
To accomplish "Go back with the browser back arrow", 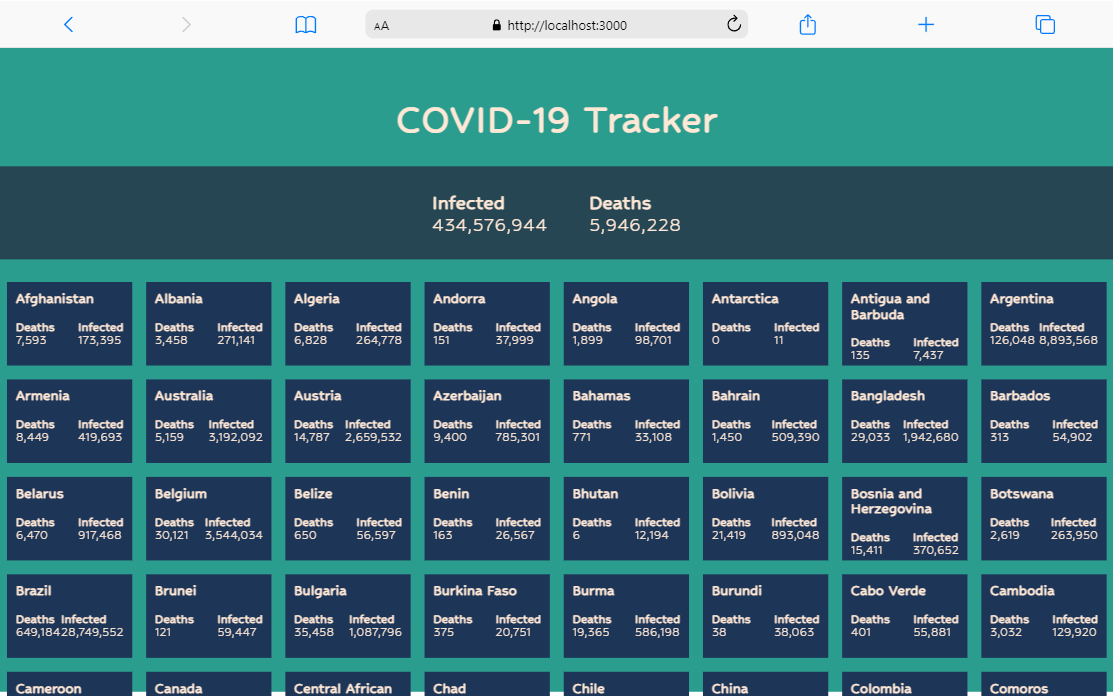I will click(68, 25).
